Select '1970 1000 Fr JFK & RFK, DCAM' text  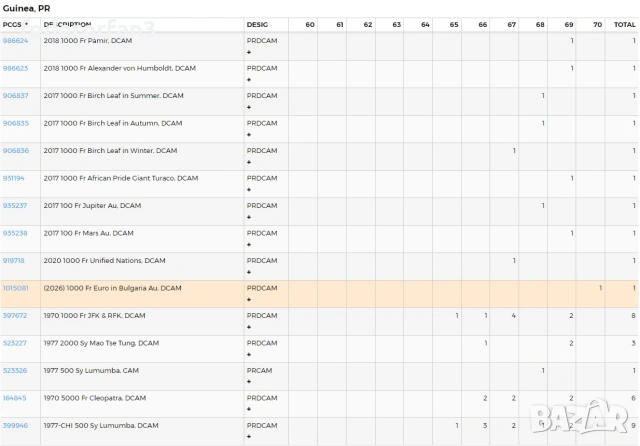(x=94, y=315)
